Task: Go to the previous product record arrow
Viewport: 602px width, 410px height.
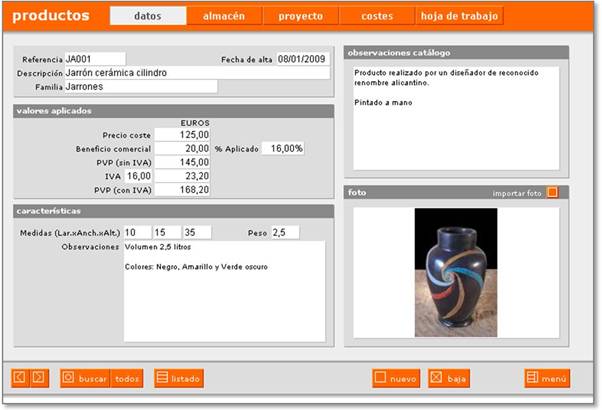Action: 19,377
